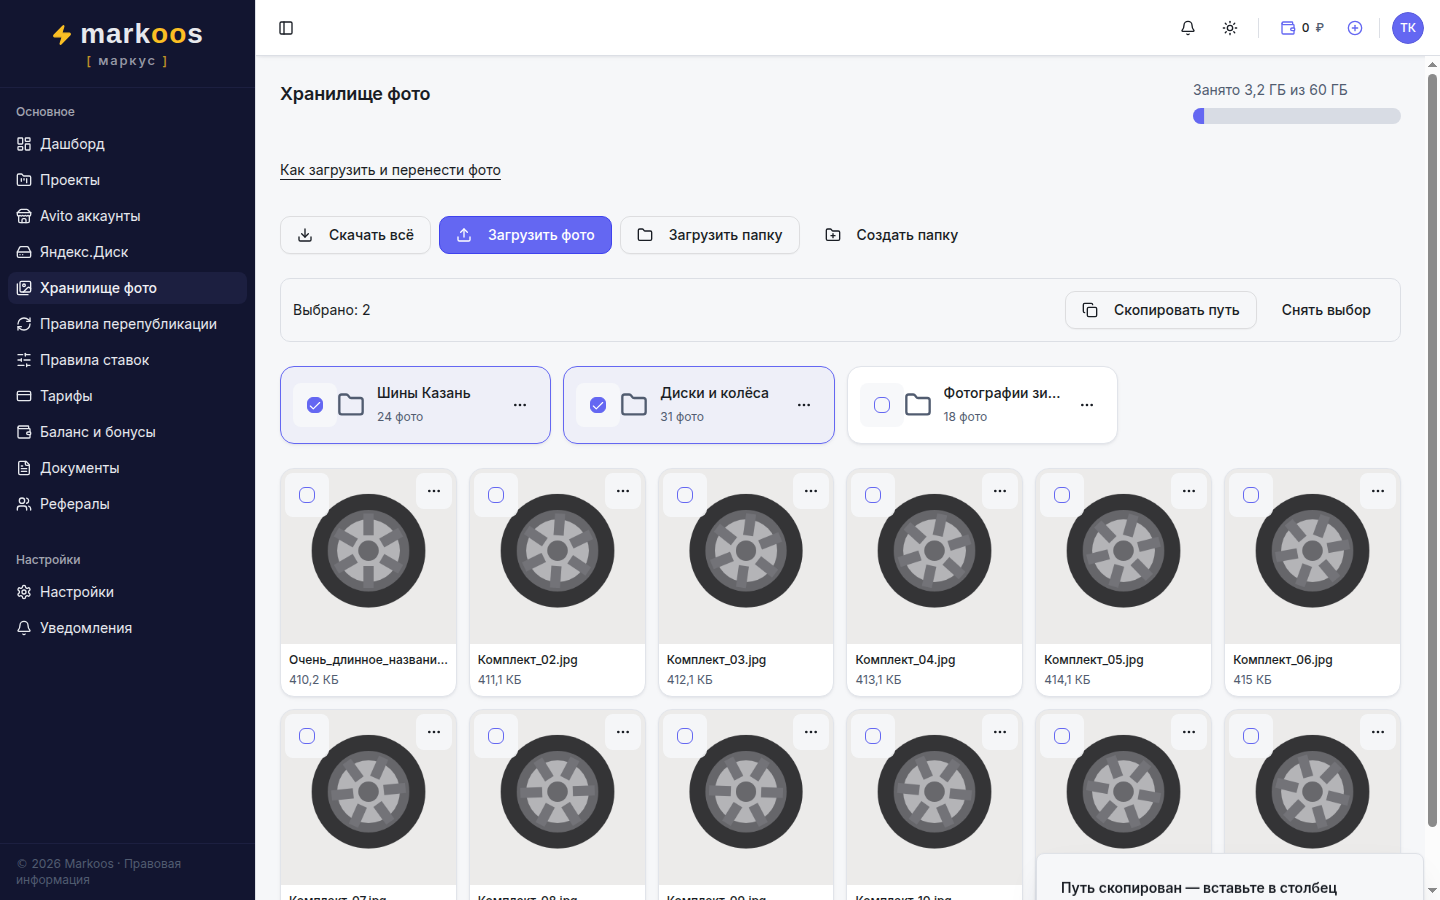Screen dimensions: 1440x900
Task: Click the Скопировать путь button
Action: click(1161, 310)
